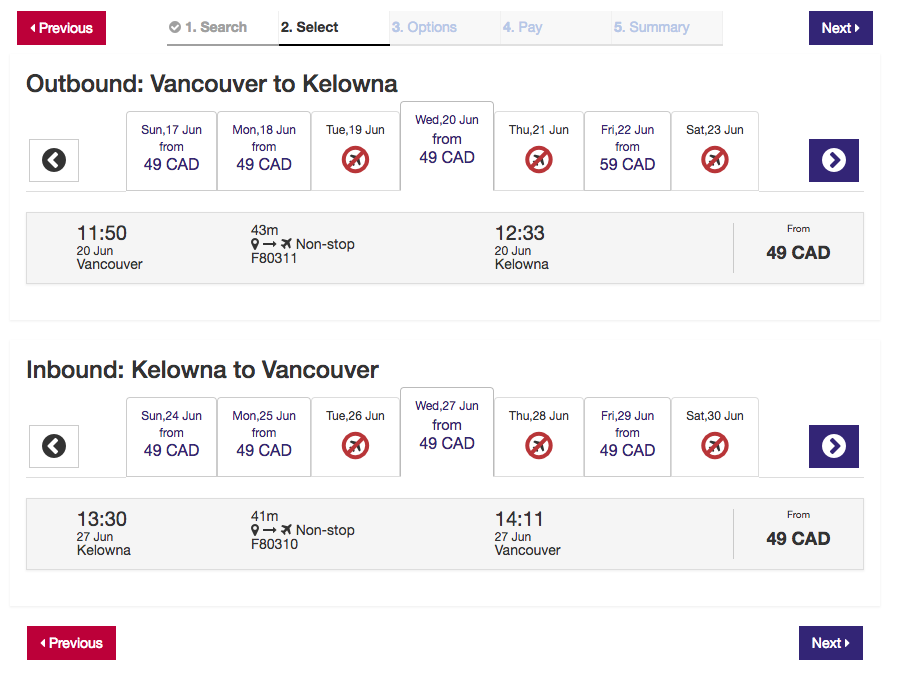Viewport: 919px width, 674px height.
Task: Show earlier outbound dates with left arrow
Action: (x=54, y=160)
